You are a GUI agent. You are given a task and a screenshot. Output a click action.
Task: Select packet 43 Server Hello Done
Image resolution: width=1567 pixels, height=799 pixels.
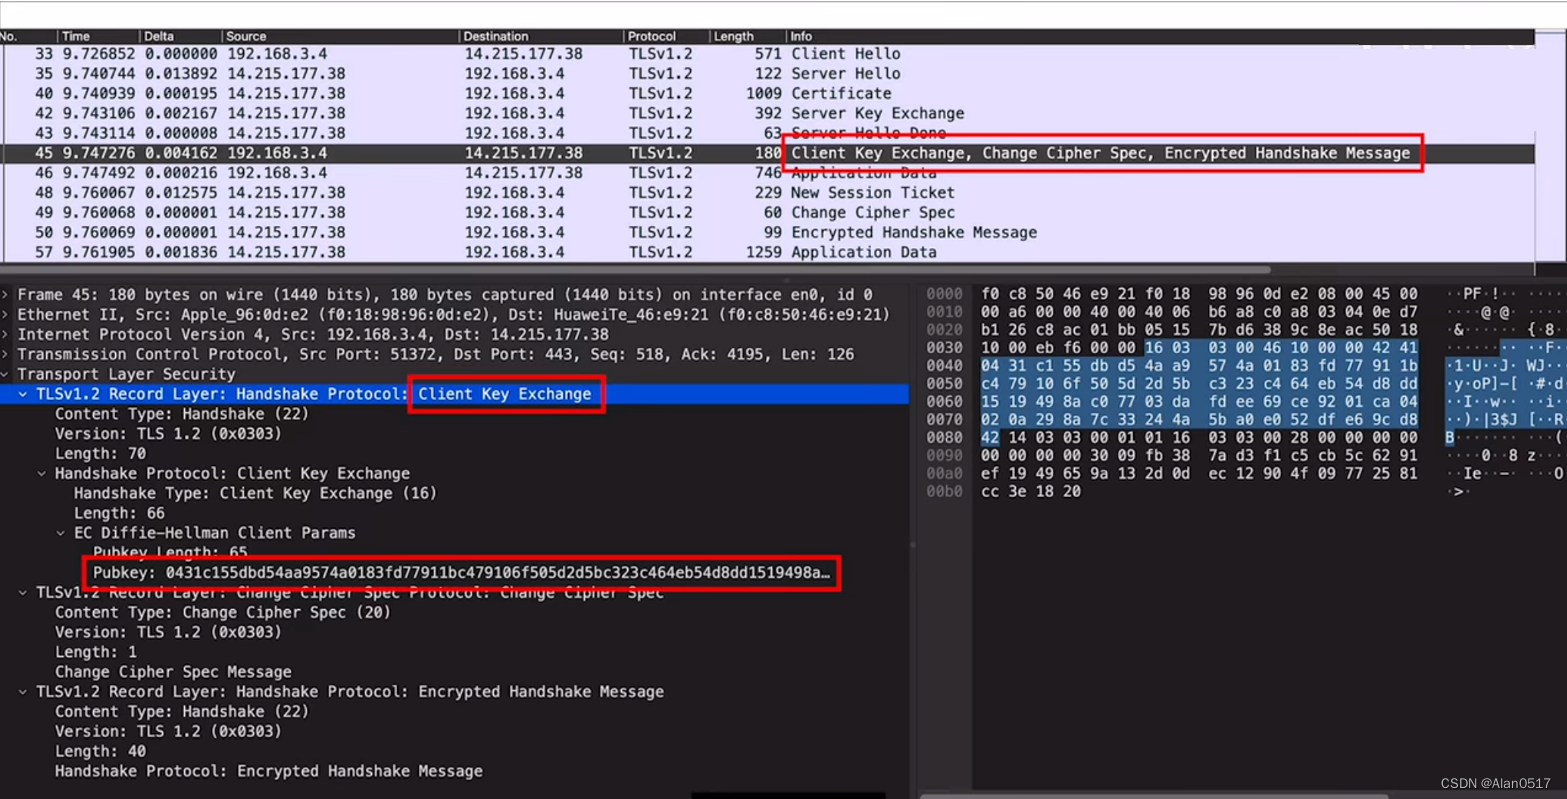(x=767, y=133)
